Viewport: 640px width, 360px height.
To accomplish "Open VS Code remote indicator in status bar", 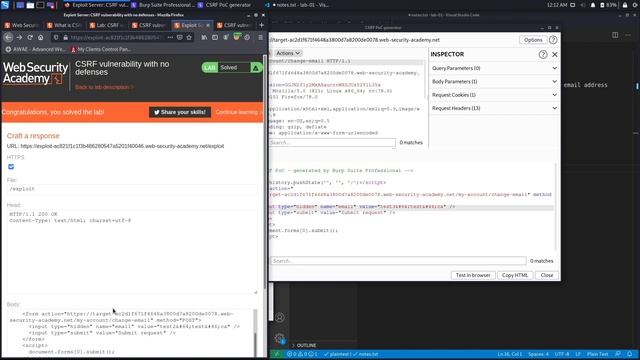I will pyautogui.click(x=277, y=354).
